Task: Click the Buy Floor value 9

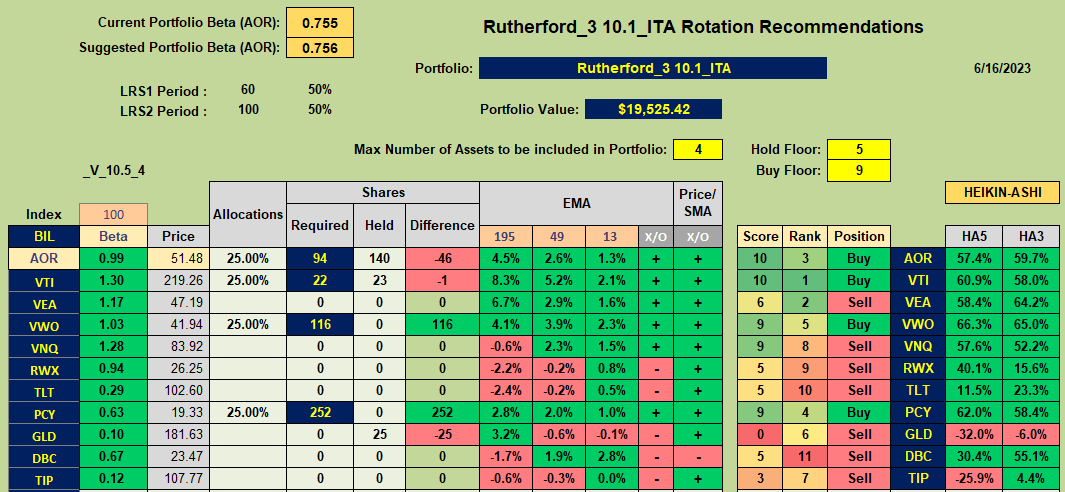Action: click(859, 171)
